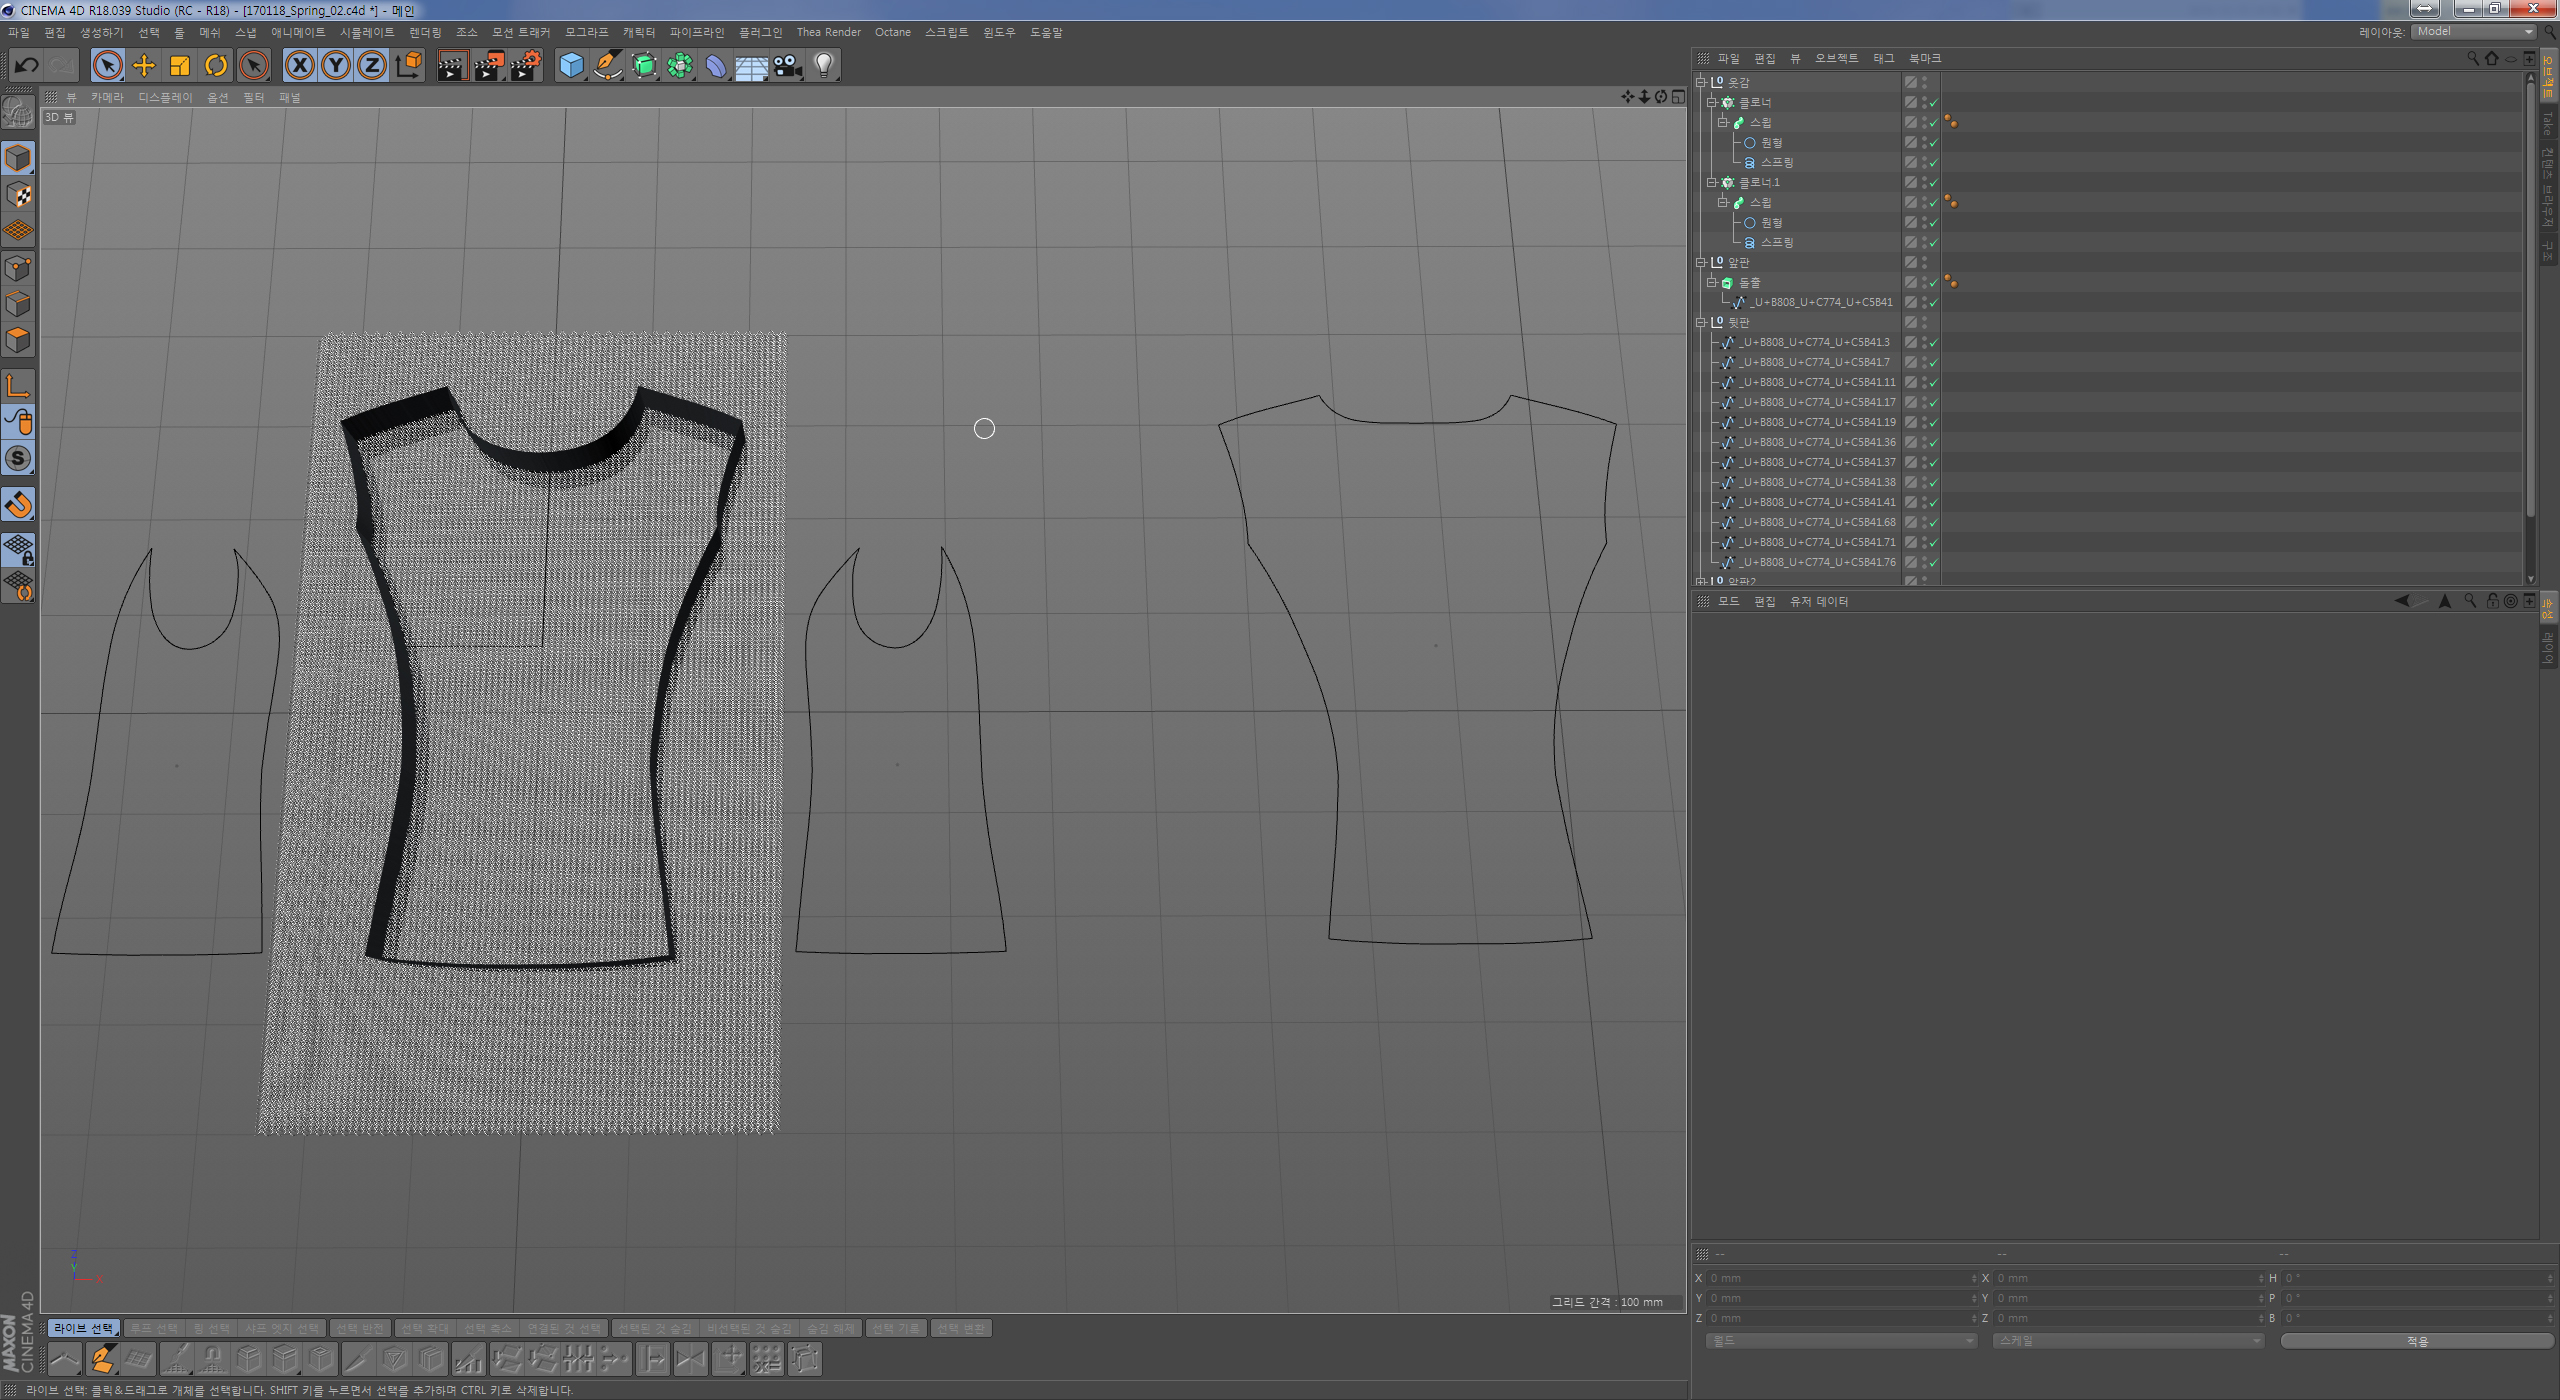Toggle the Y axis lock
The width and height of the screenshot is (2560, 1400).
[336, 66]
